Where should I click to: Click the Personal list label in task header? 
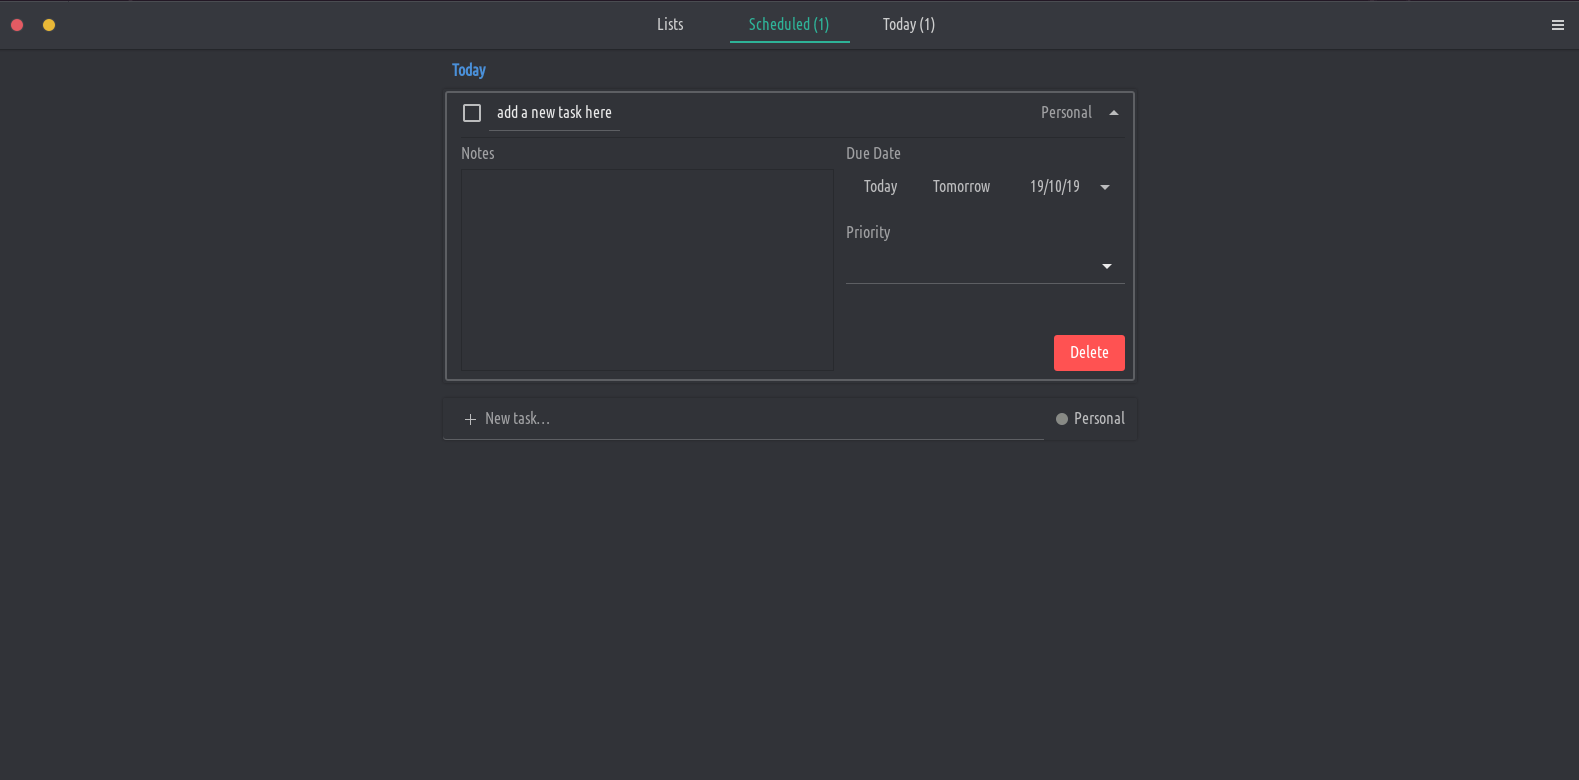coord(1066,113)
